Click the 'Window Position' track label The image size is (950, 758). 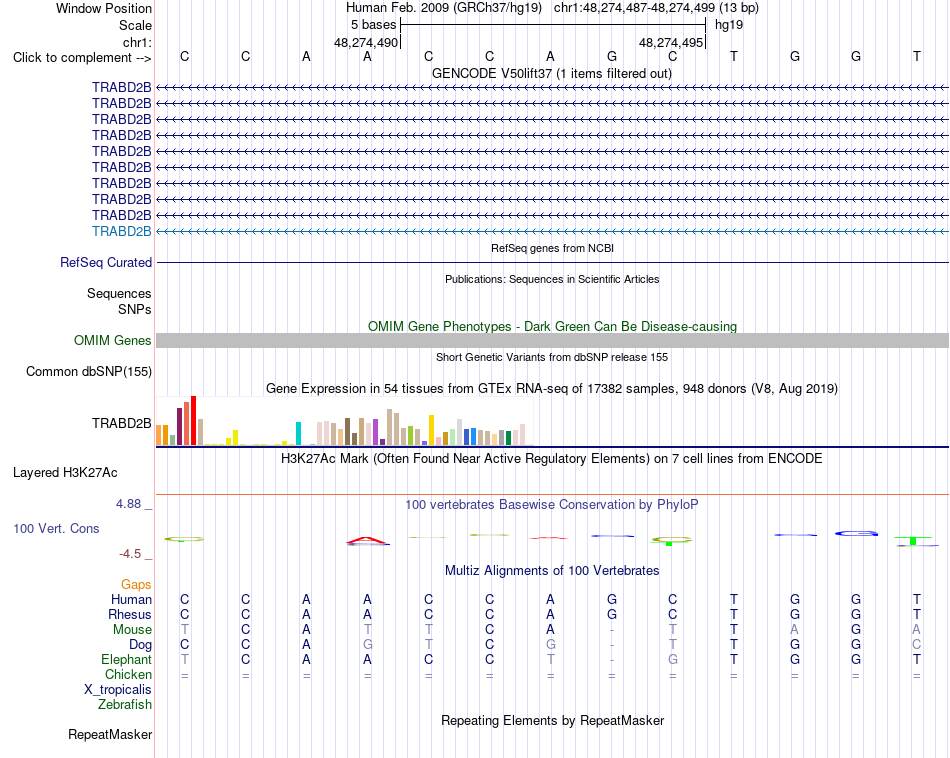coord(104,8)
